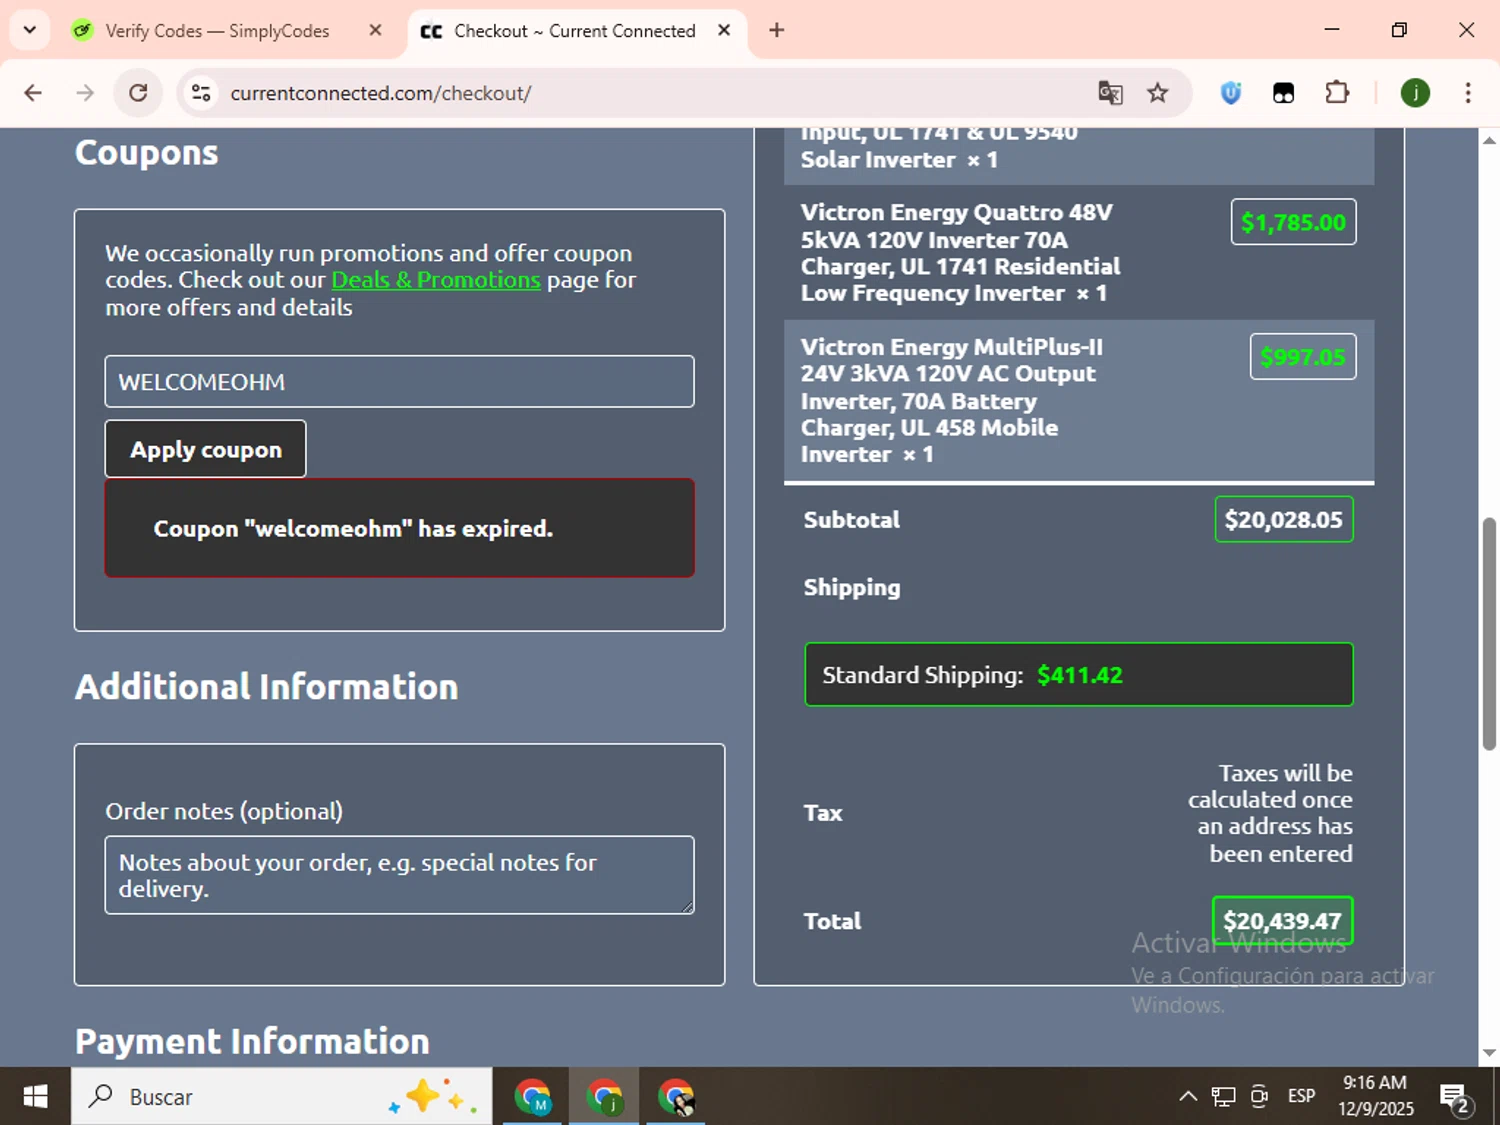Click the Buscar taskbar search box

(281, 1097)
